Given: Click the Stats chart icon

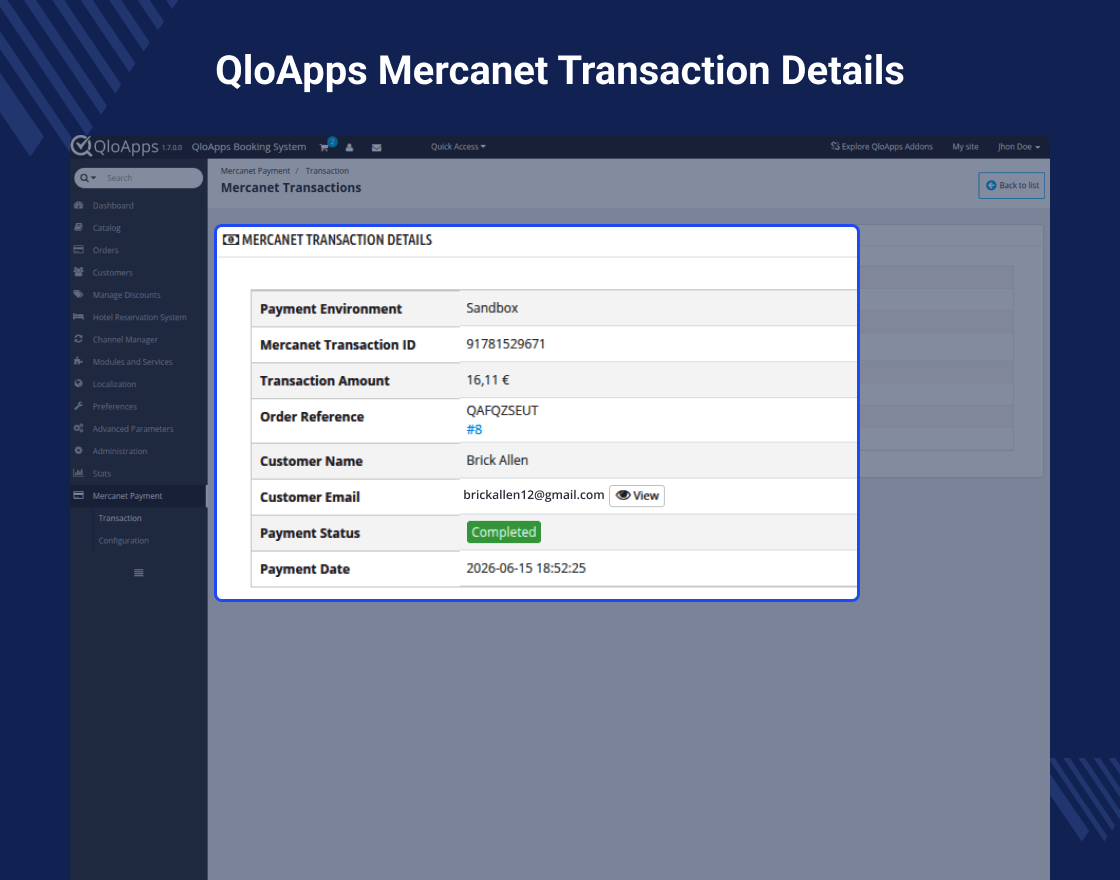Looking at the screenshot, I should tap(79, 472).
